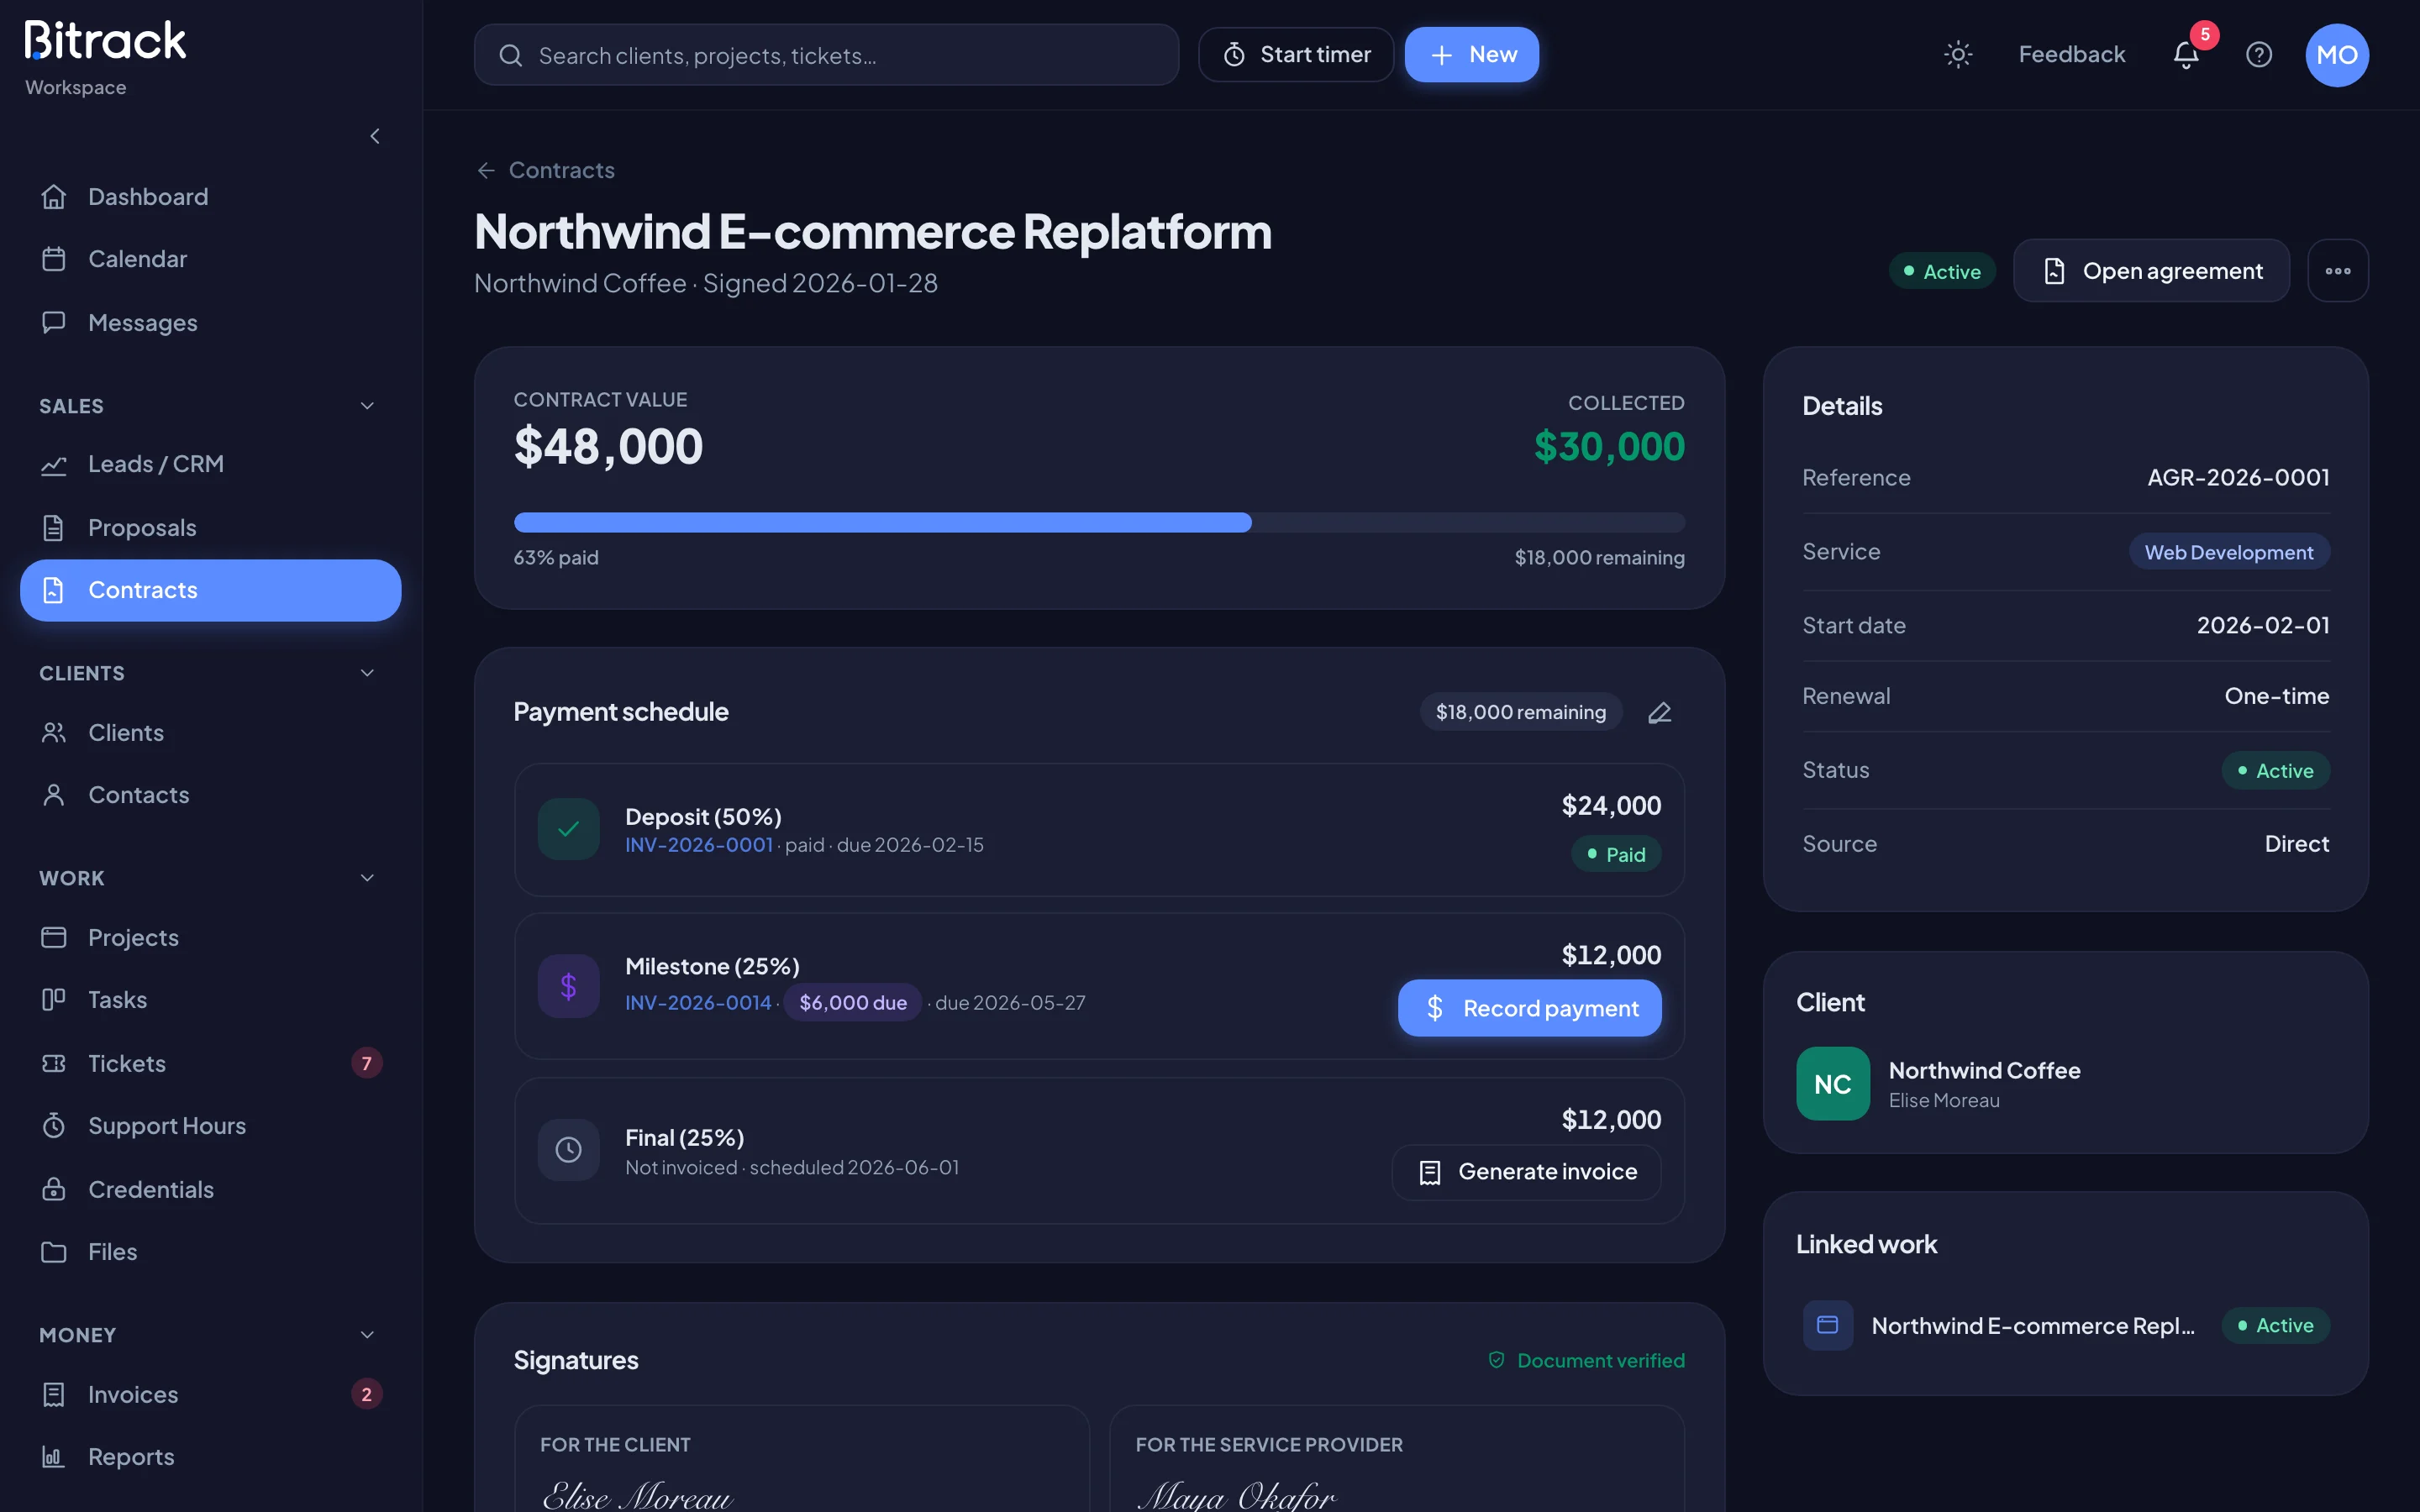Click the Final payment clock icon
The image size is (2420, 1512).
tap(568, 1150)
